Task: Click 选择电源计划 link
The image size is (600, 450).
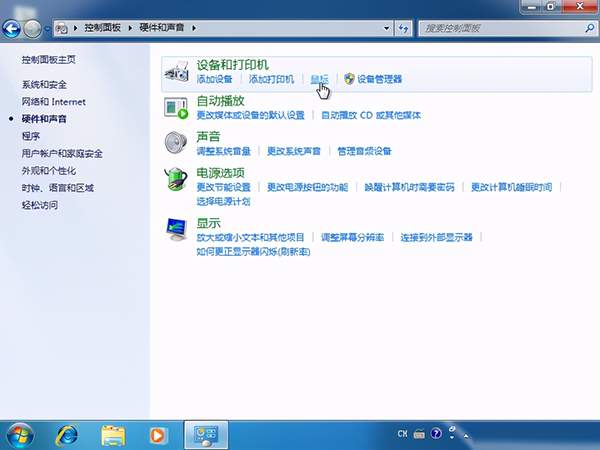Action: 223,201
